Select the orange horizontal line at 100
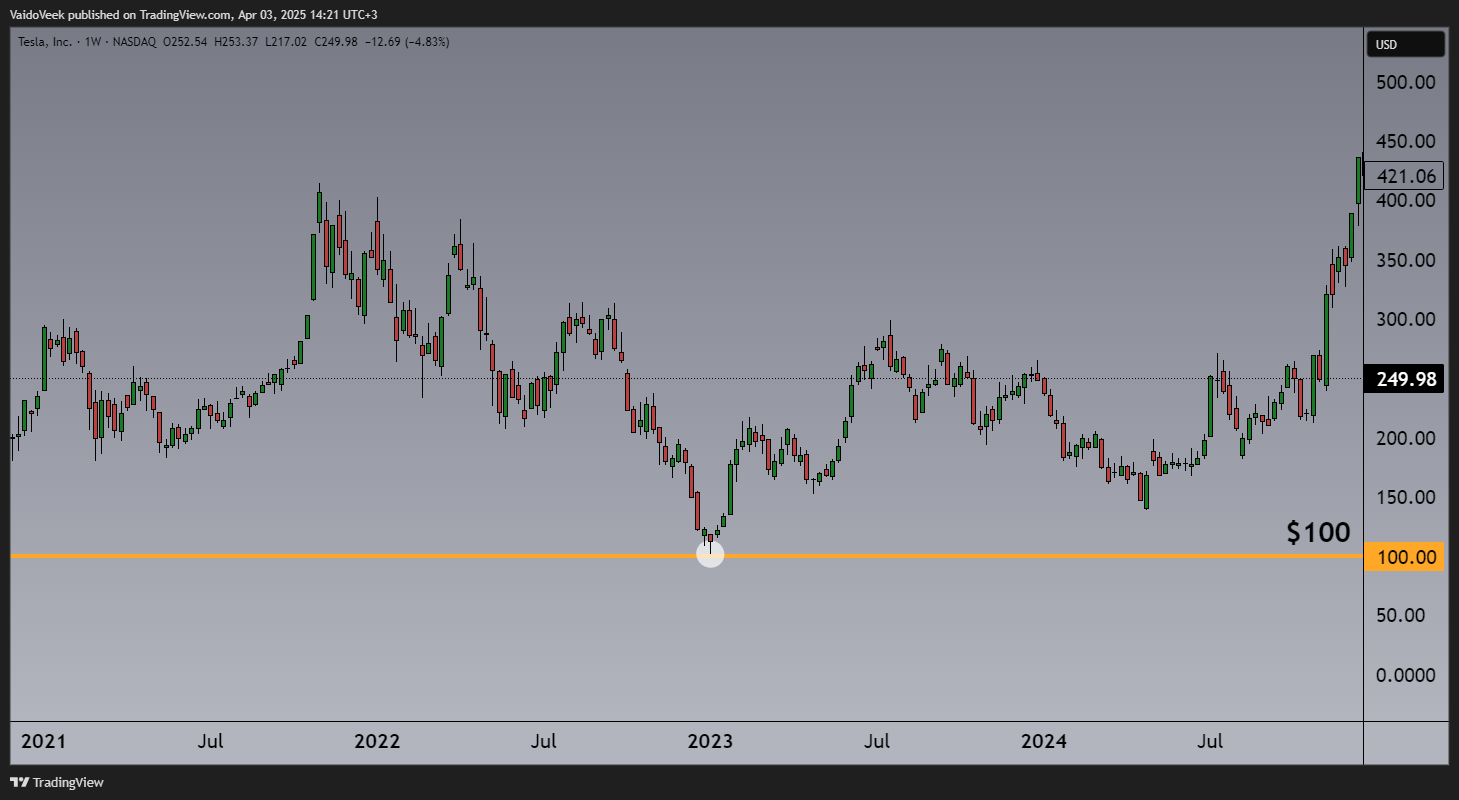Screen dimensions: 1459x800 (x=686, y=556)
